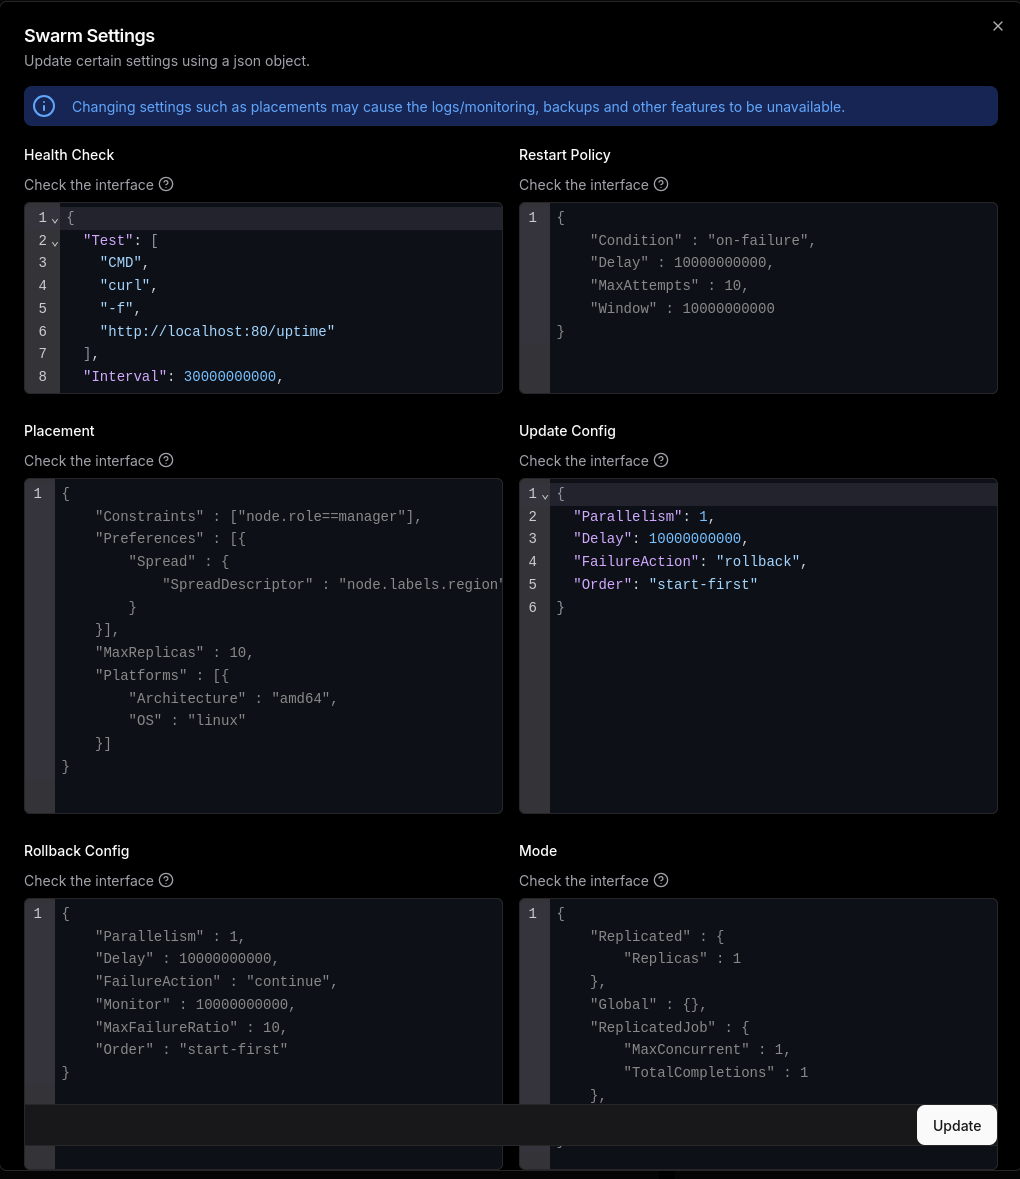Click the help icon under Rollback Config
Image resolution: width=1020 pixels, height=1179 pixels.
pos(166,880)
